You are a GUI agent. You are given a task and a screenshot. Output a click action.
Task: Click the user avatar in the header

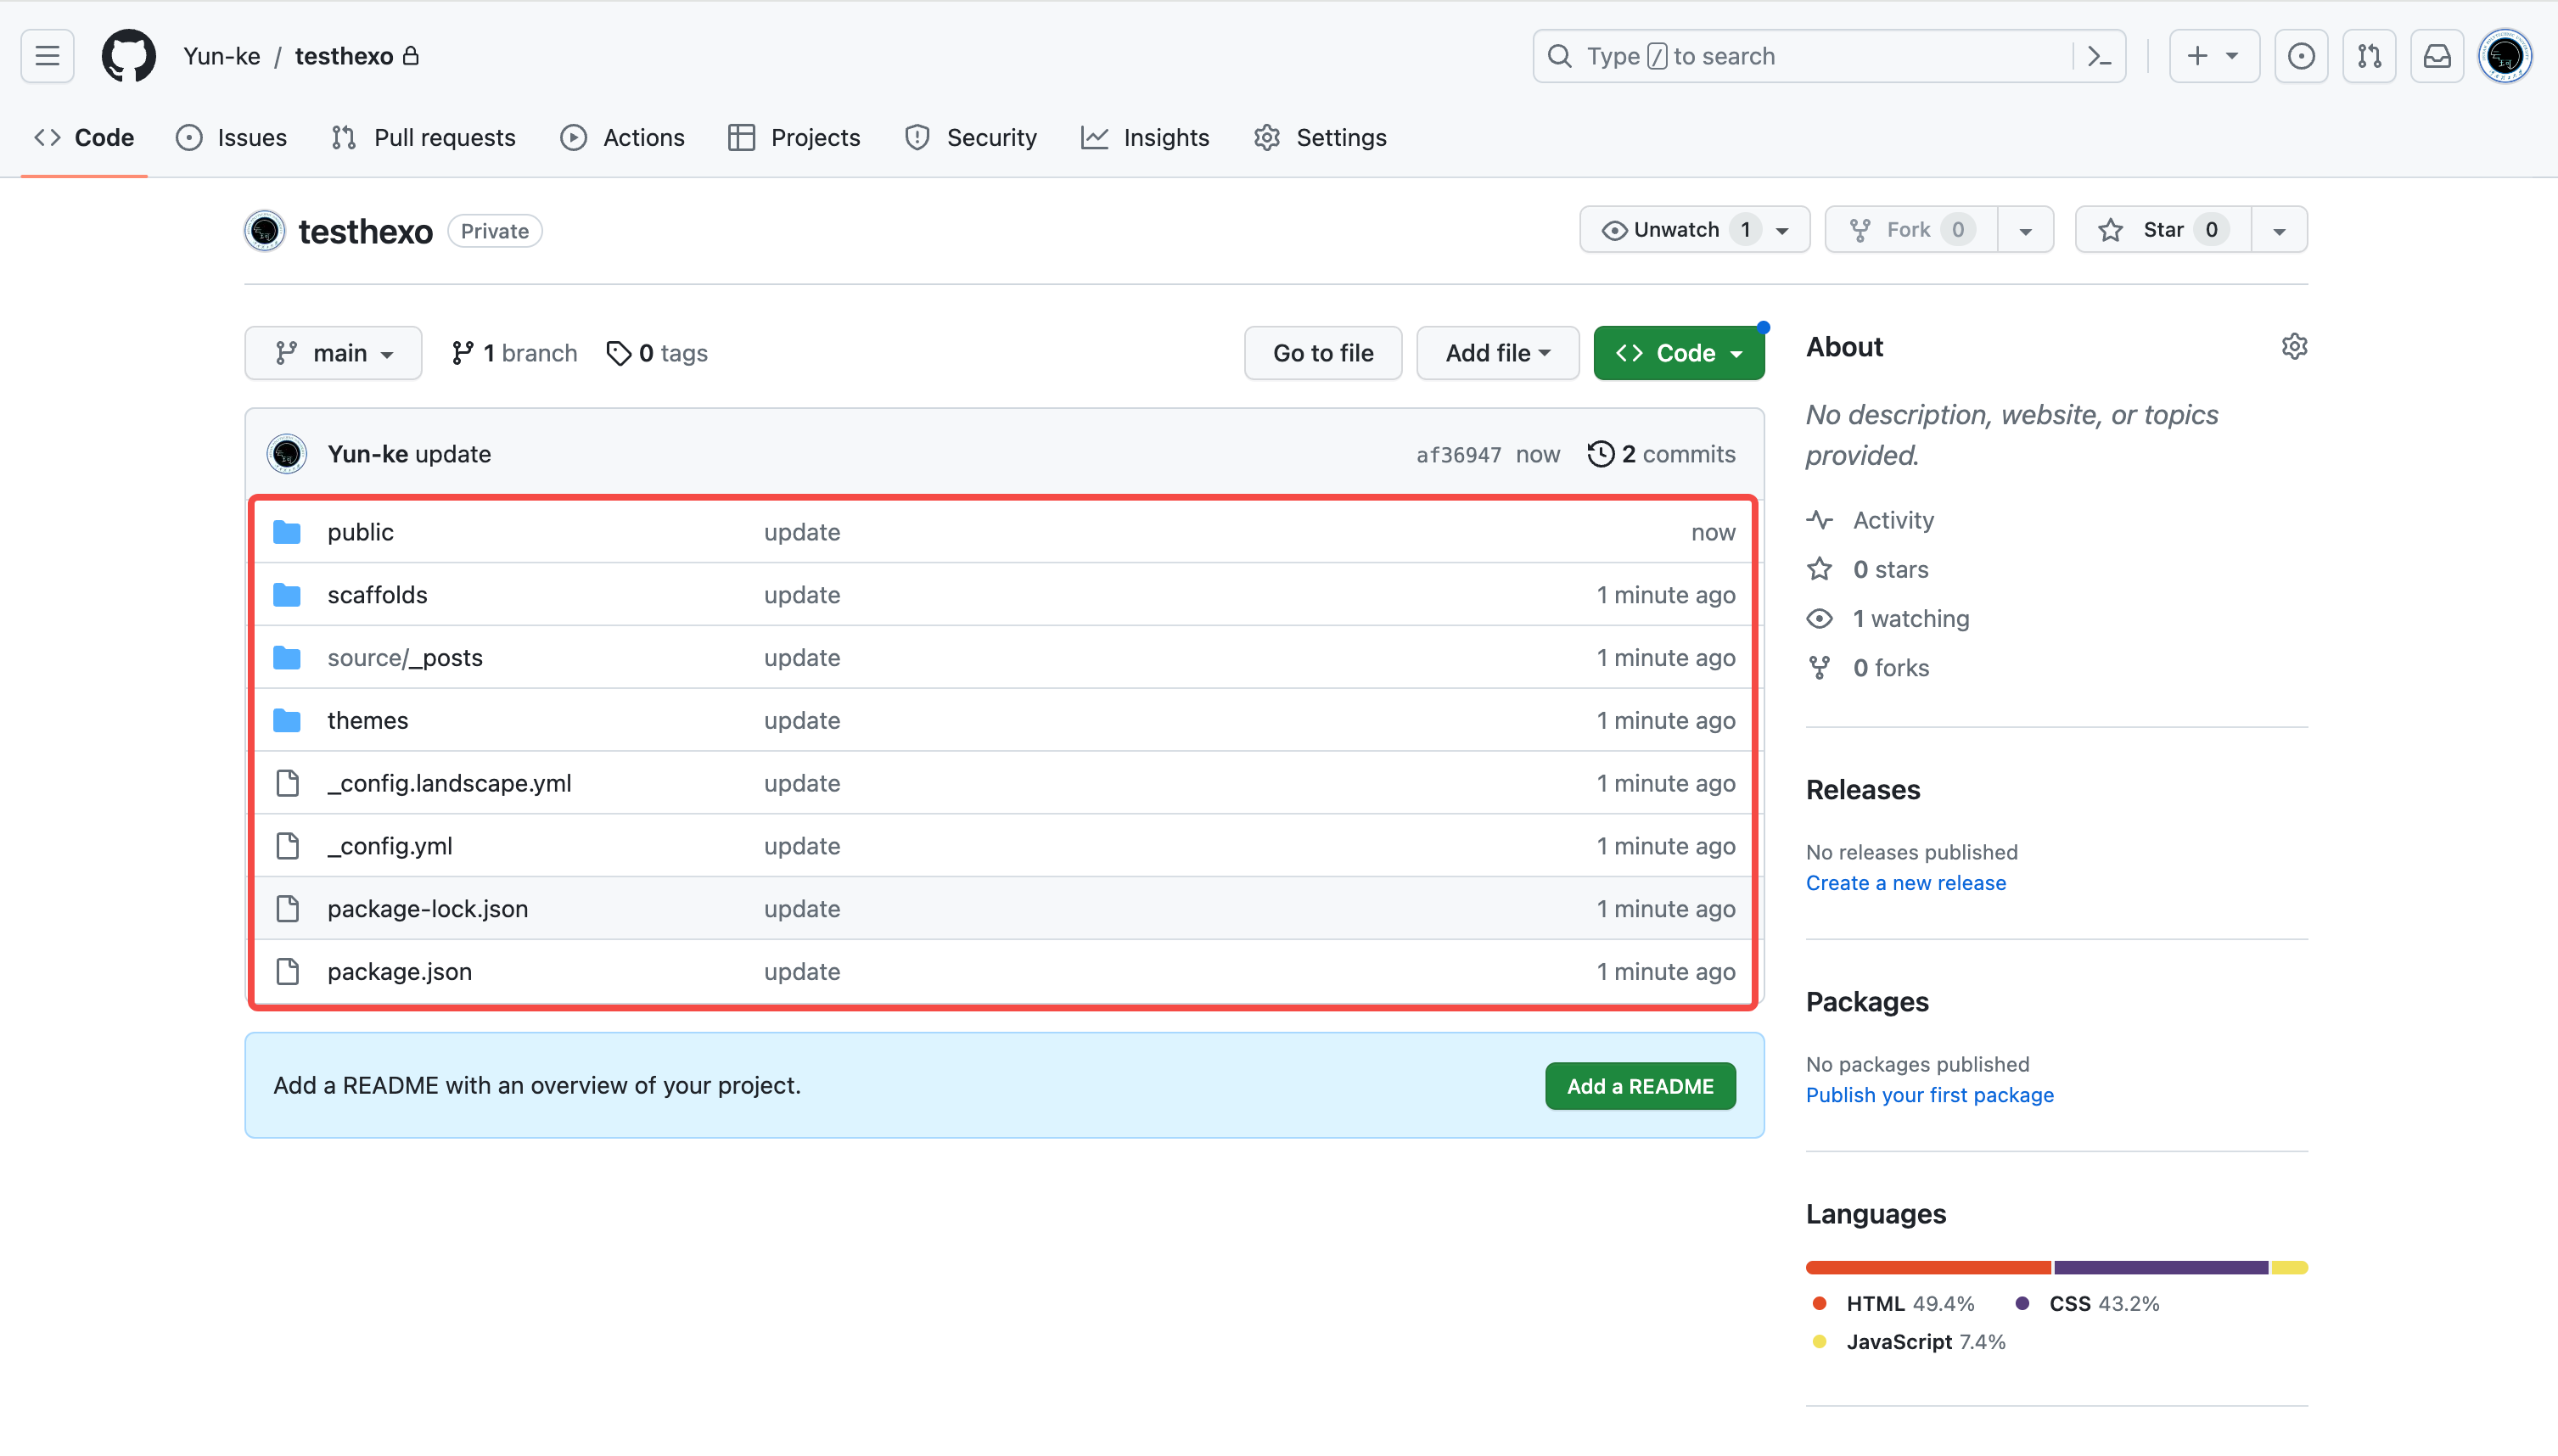click(x=2505, y=56)
